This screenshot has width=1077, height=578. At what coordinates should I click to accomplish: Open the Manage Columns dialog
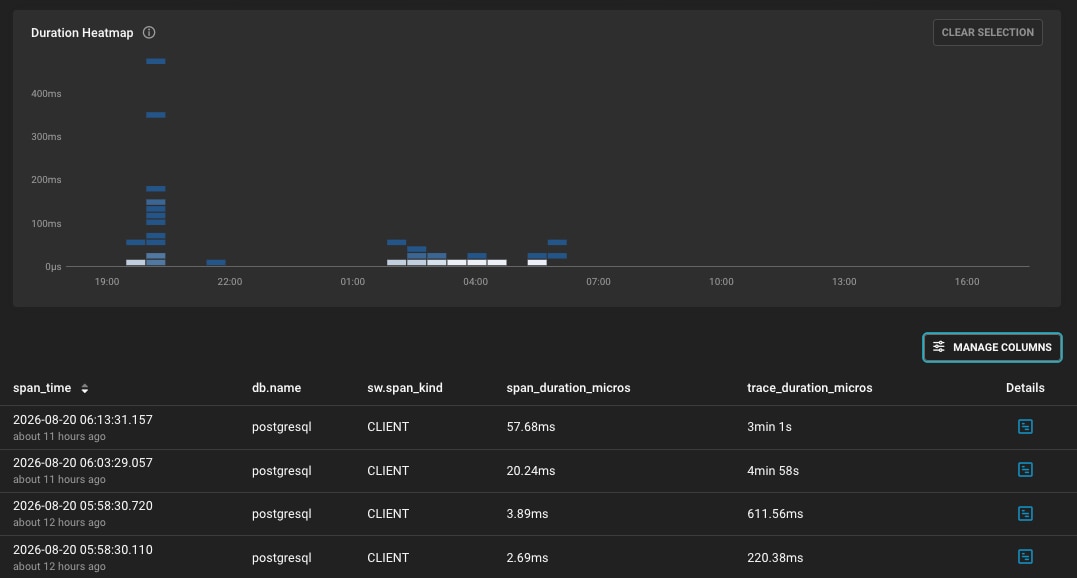[992, 347]
